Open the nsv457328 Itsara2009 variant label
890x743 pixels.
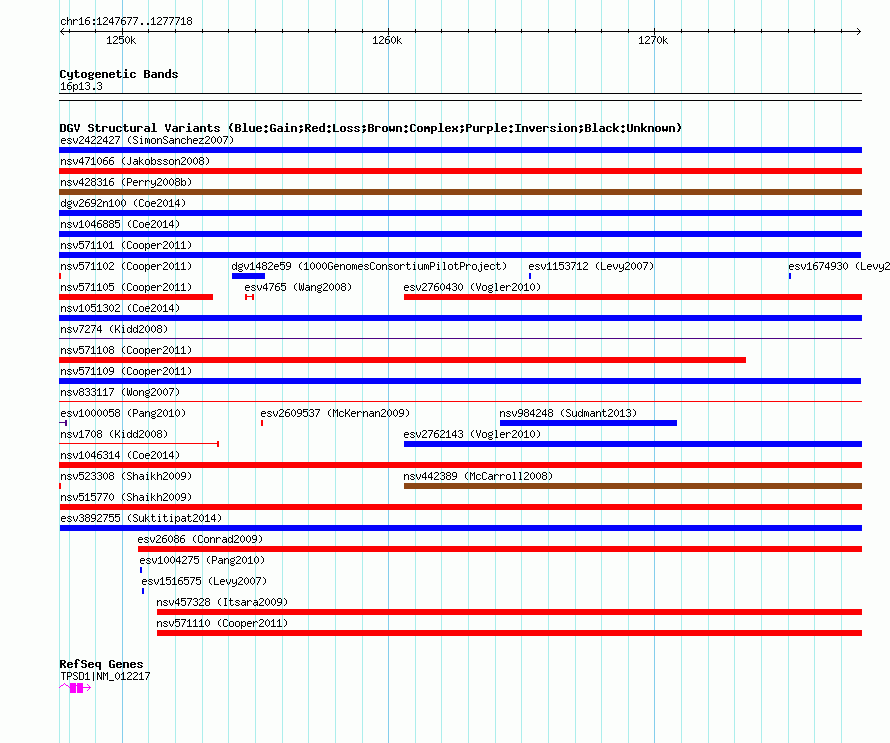[222, 602]
